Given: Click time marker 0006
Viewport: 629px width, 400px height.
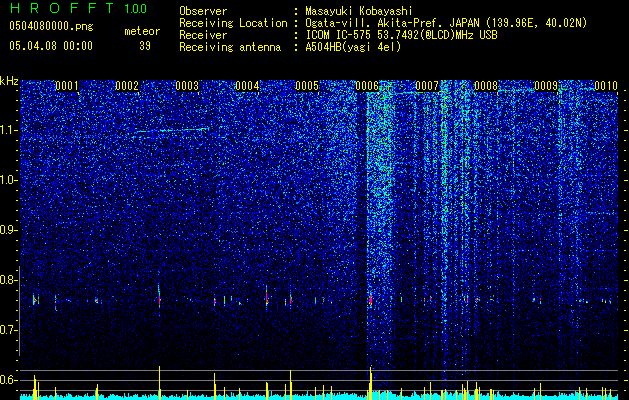Looking at the screenshot, I should [x=367, y=86].
